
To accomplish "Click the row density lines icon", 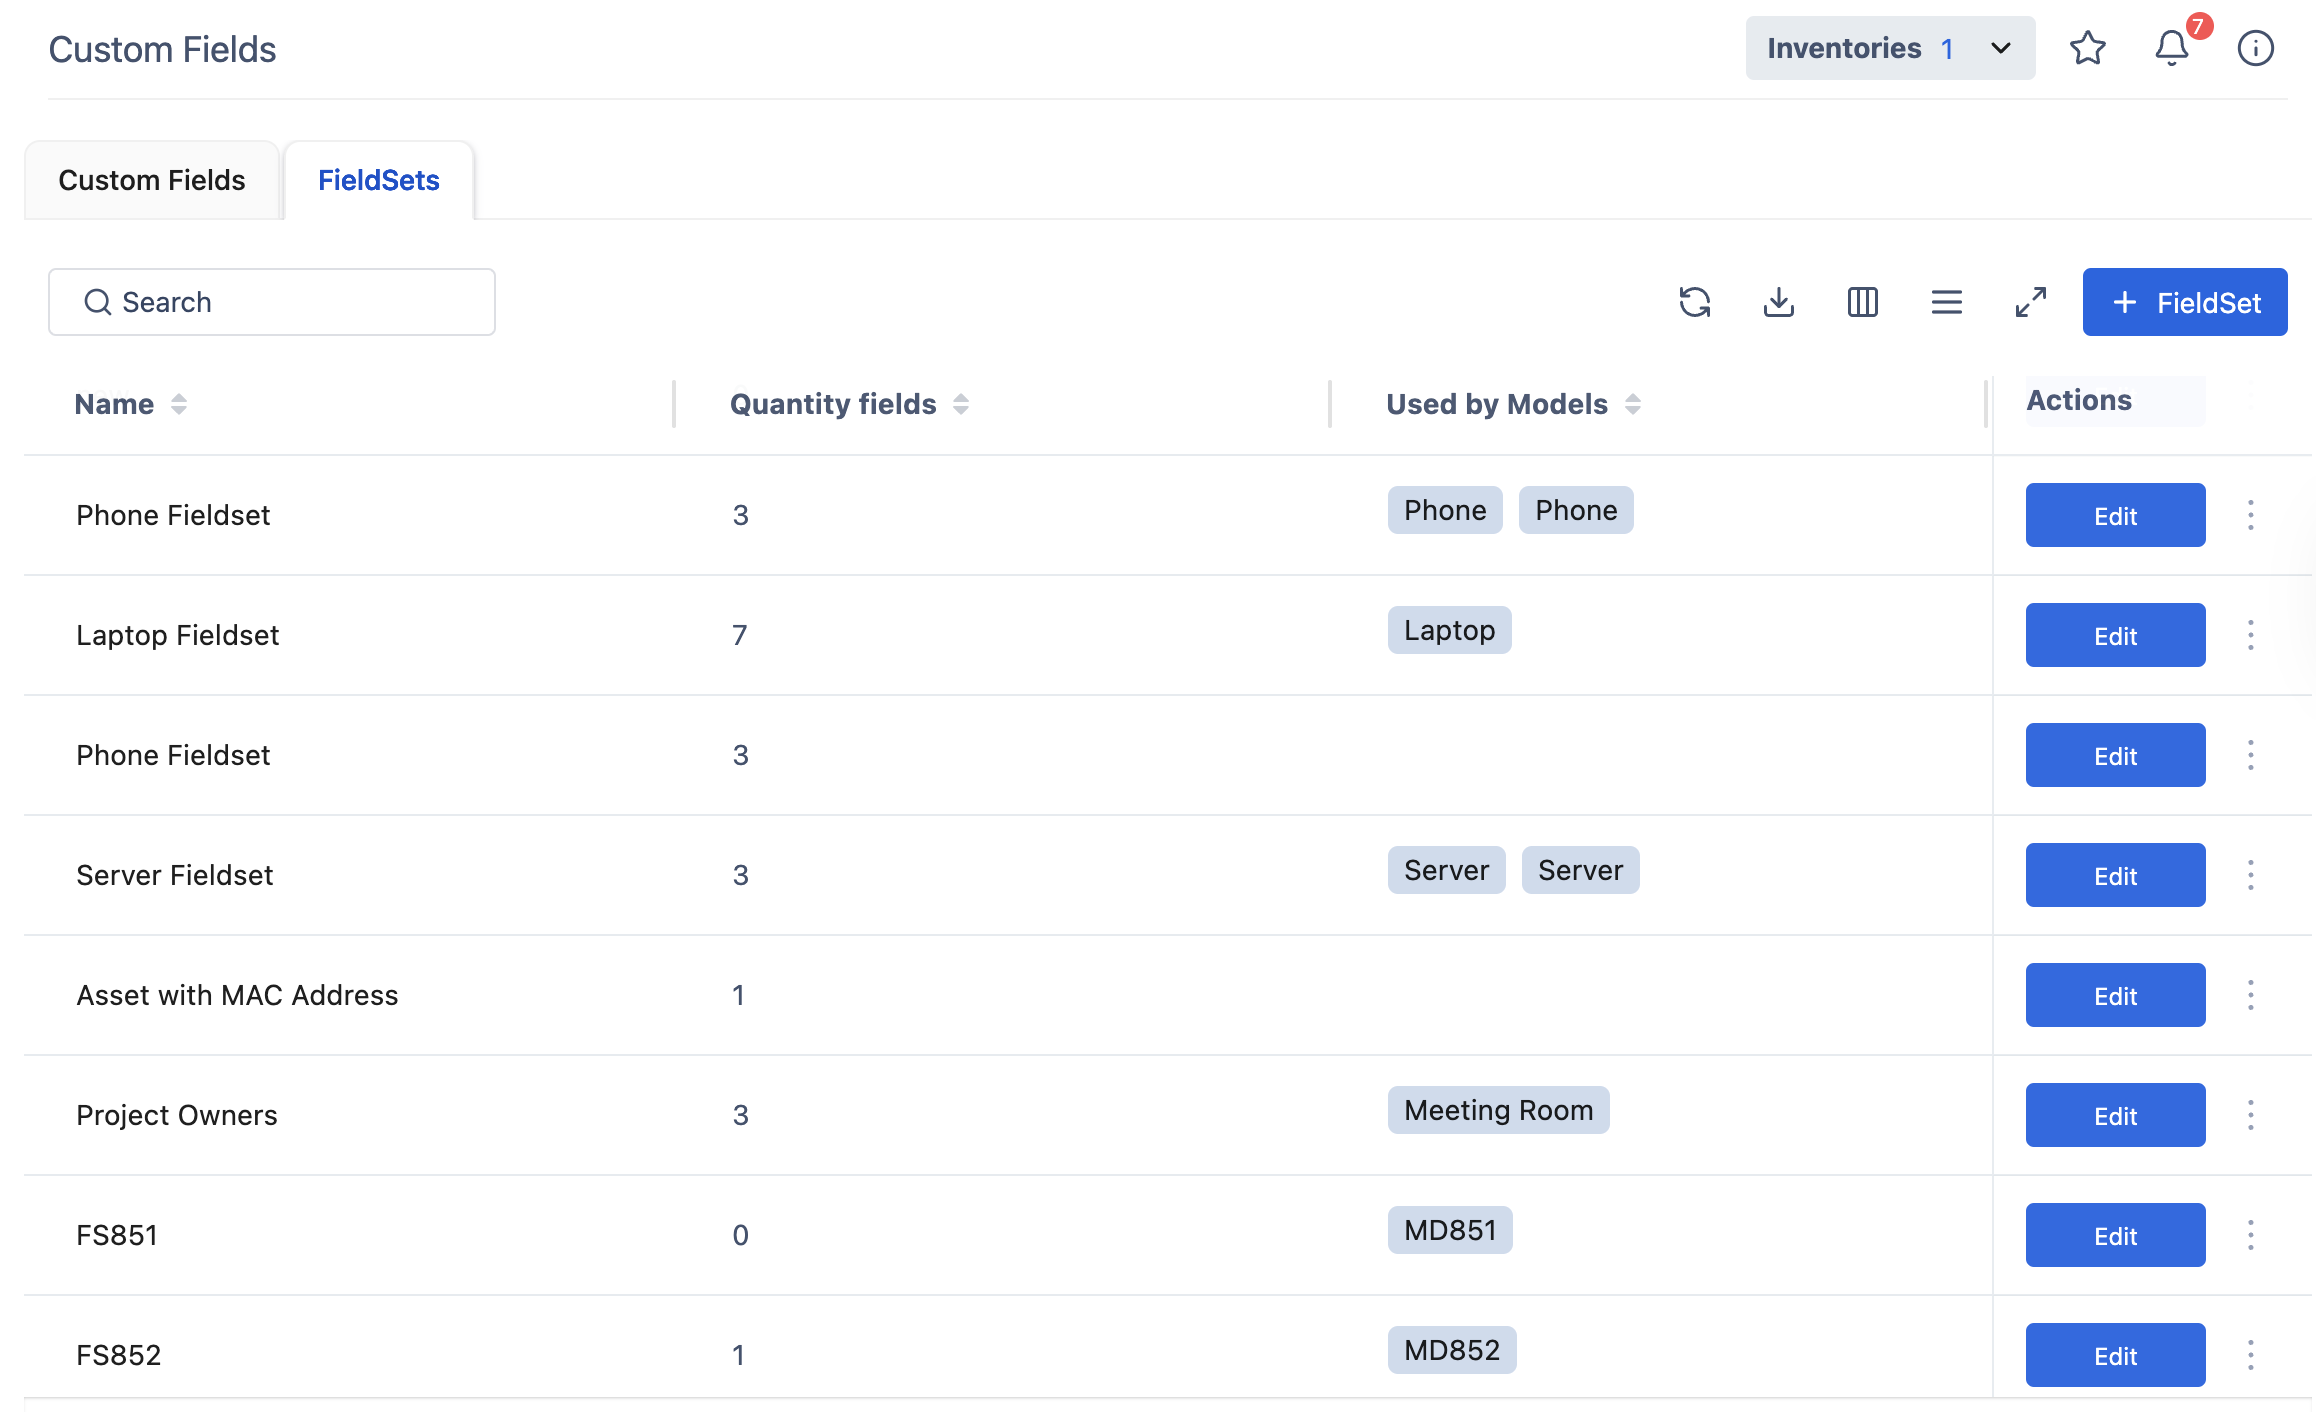I will click(x=1946, y=302).
